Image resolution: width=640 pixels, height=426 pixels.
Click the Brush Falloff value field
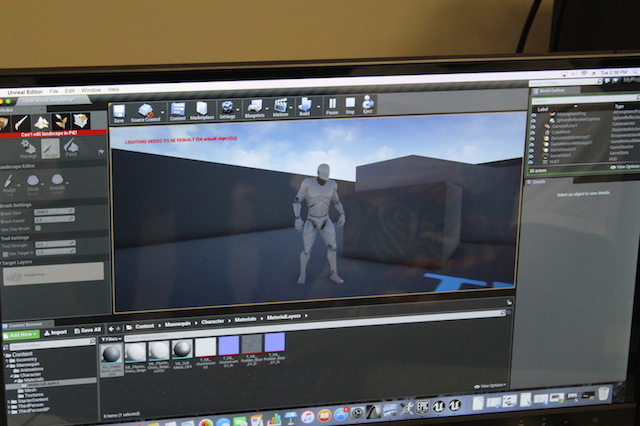coord(54,219)
